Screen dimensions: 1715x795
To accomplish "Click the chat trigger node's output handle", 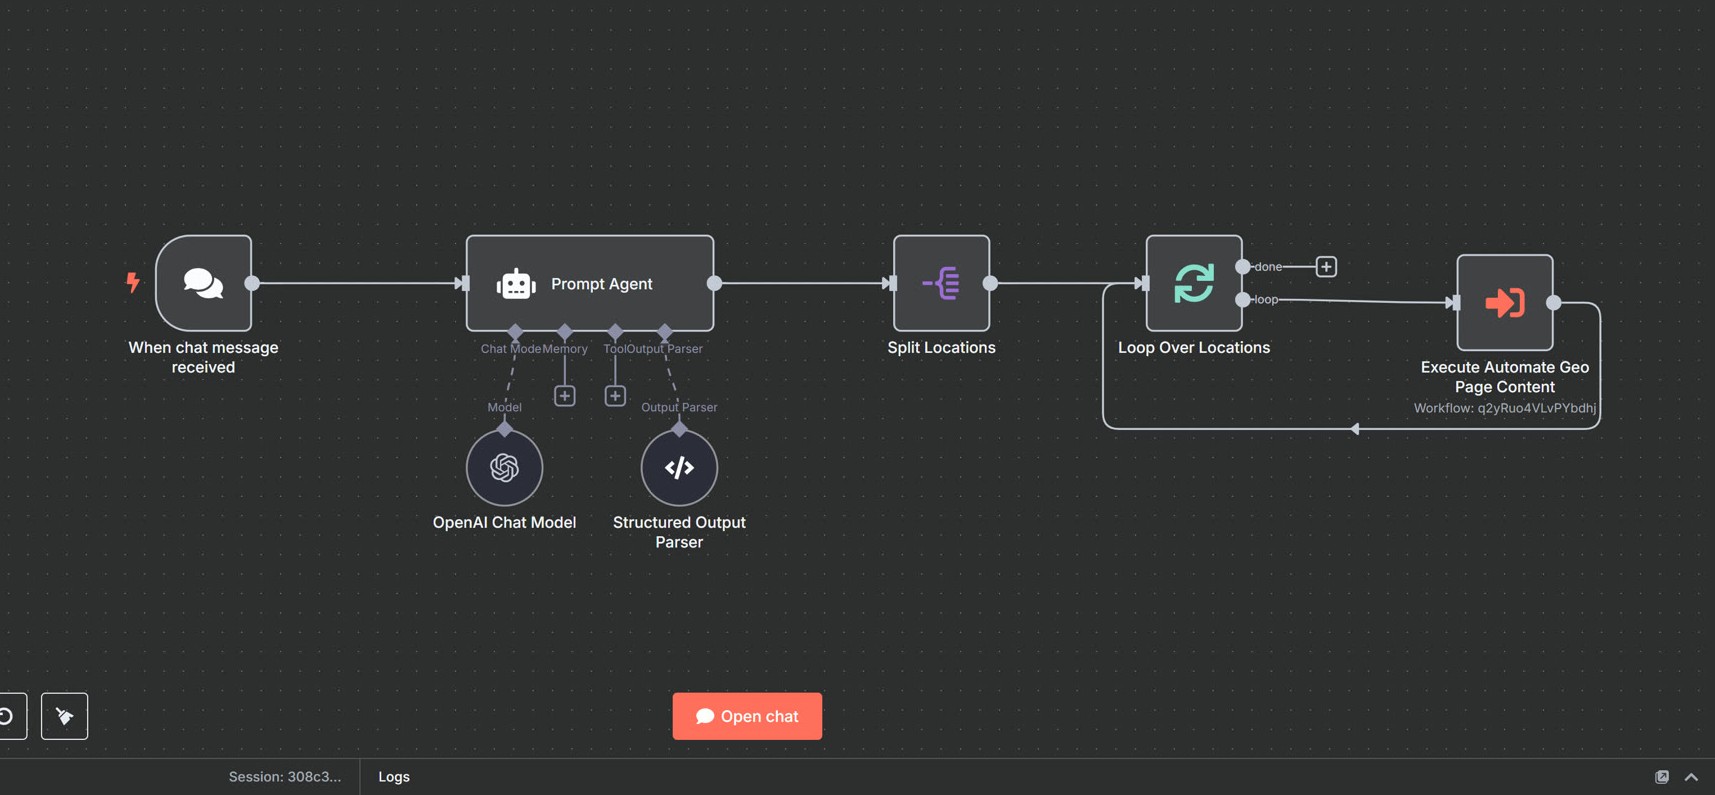I will click(252, 283).
